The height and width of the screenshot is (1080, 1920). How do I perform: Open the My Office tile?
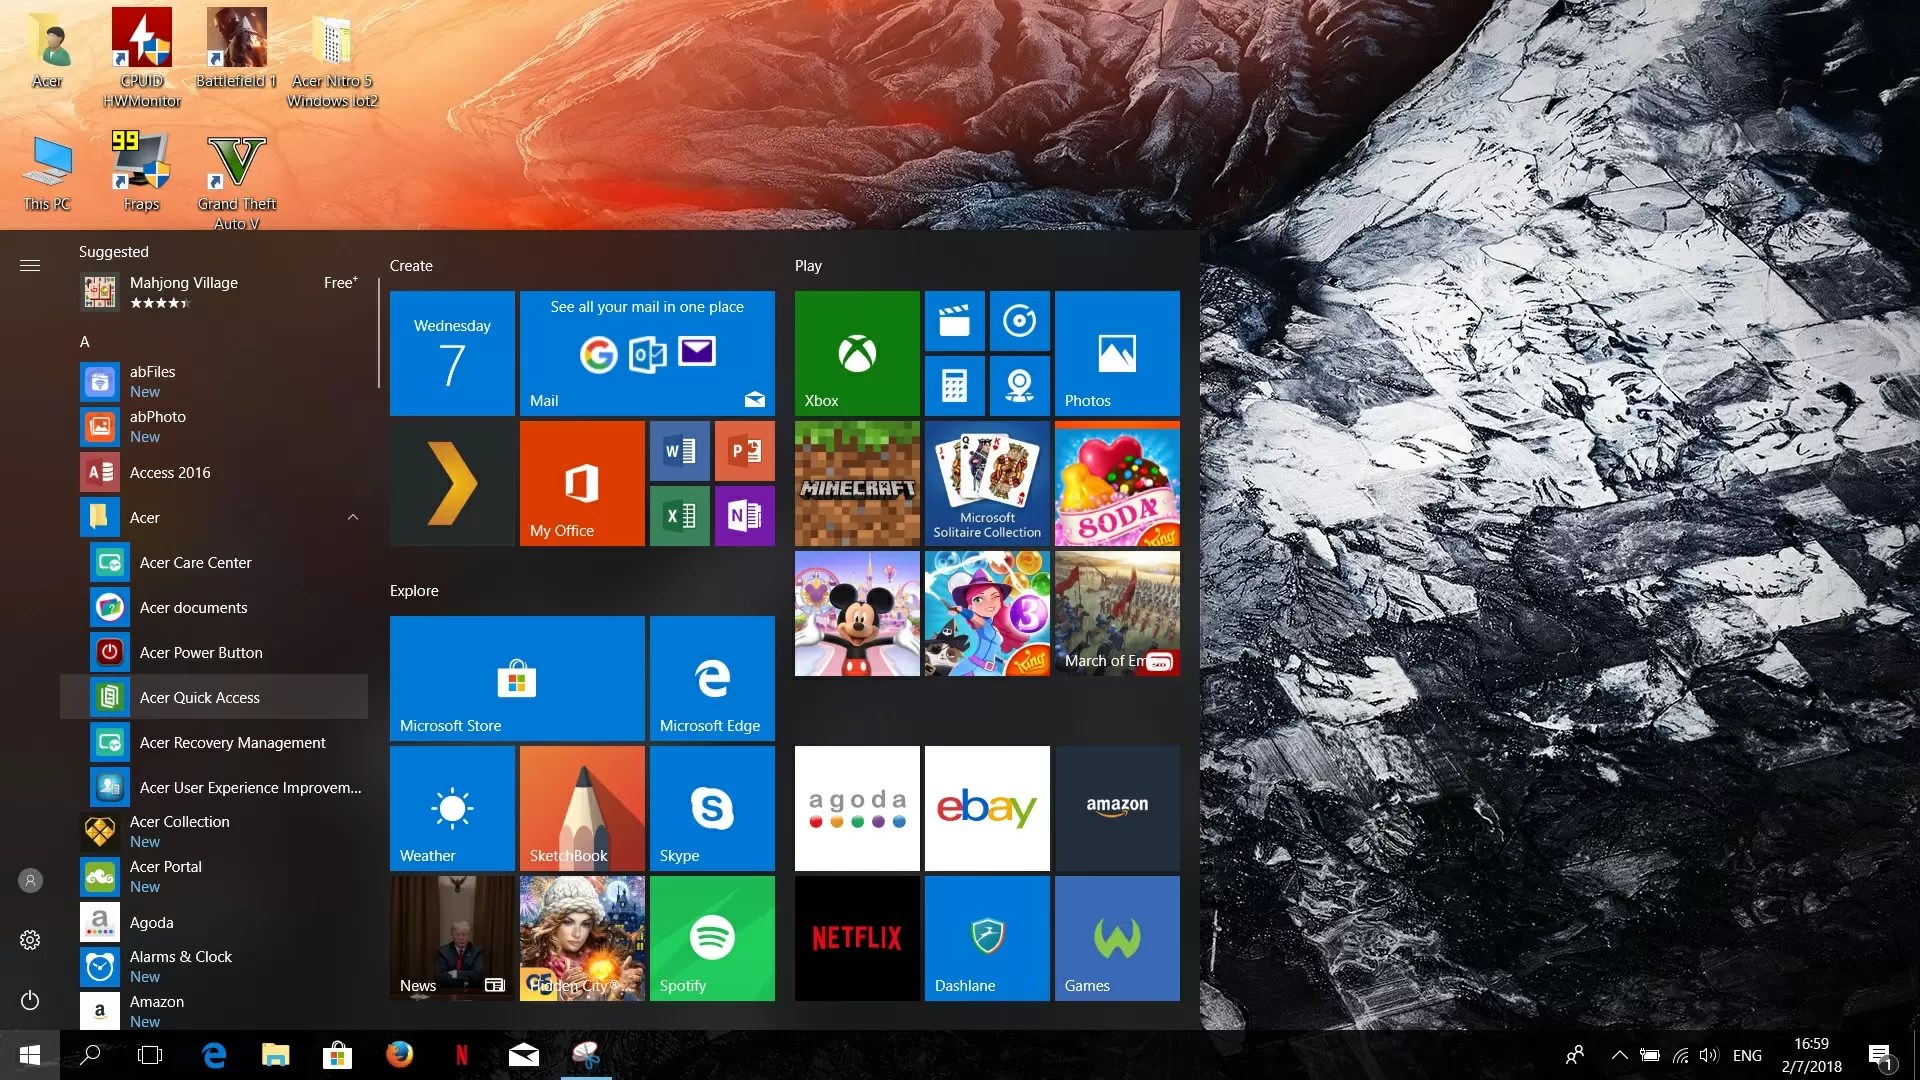[582, 483]
